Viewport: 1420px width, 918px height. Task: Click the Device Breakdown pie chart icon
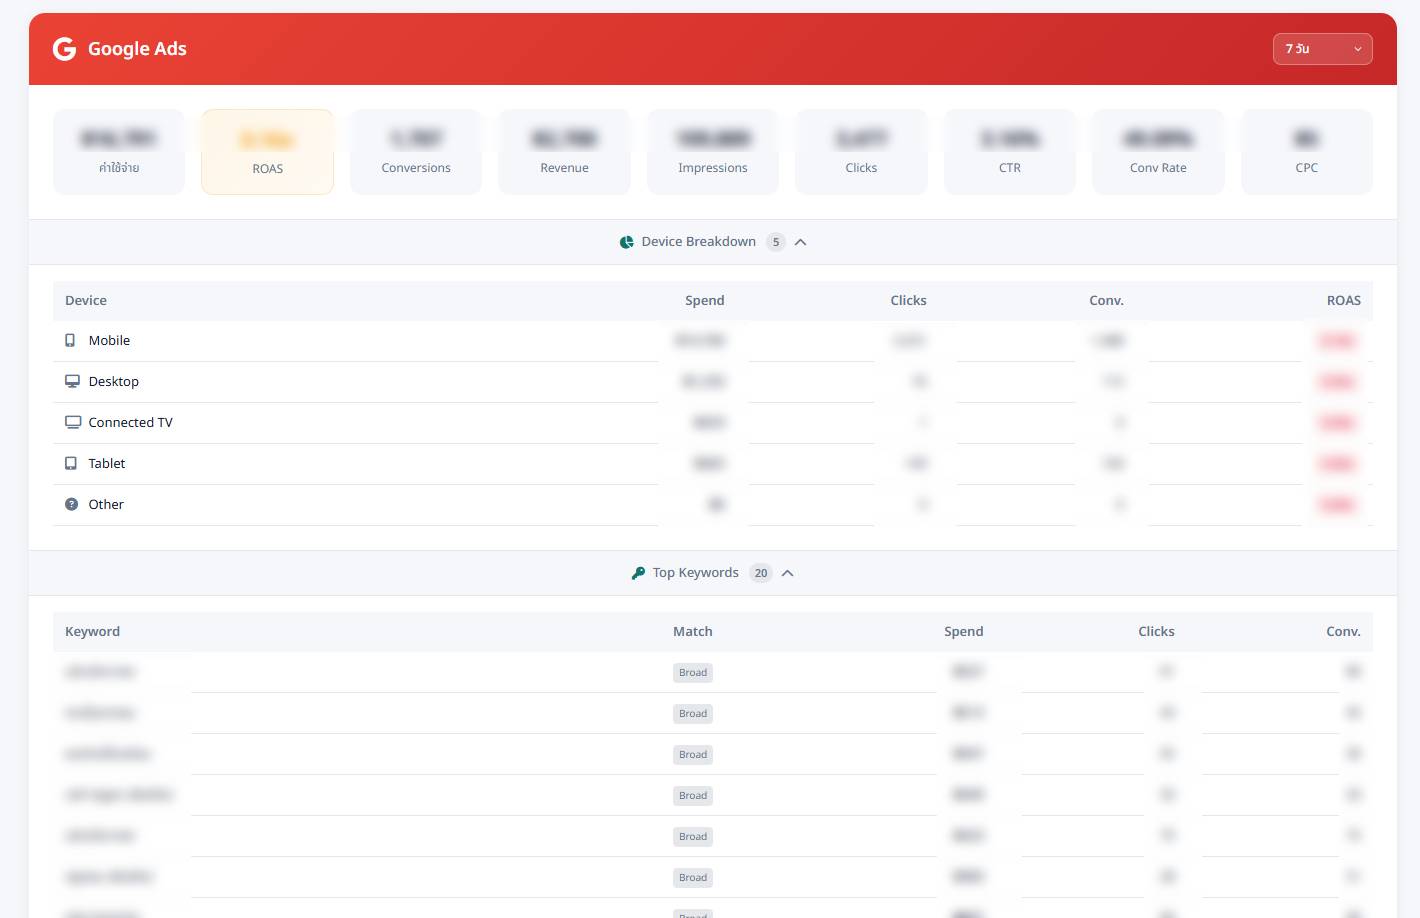pyautogui.click(x=627, y=242)
